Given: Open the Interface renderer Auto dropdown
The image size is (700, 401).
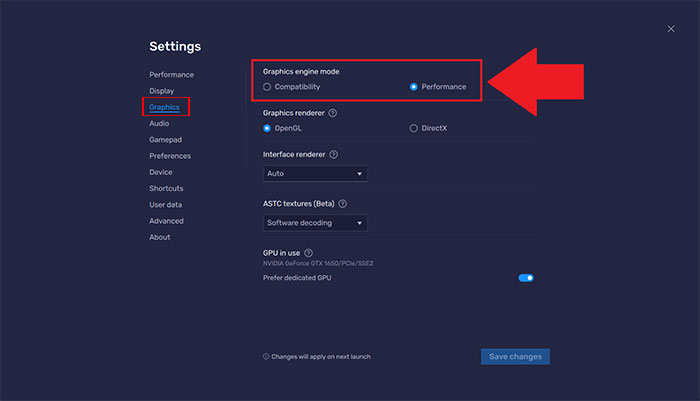Looking at the screenshot, I should [316, 173].
